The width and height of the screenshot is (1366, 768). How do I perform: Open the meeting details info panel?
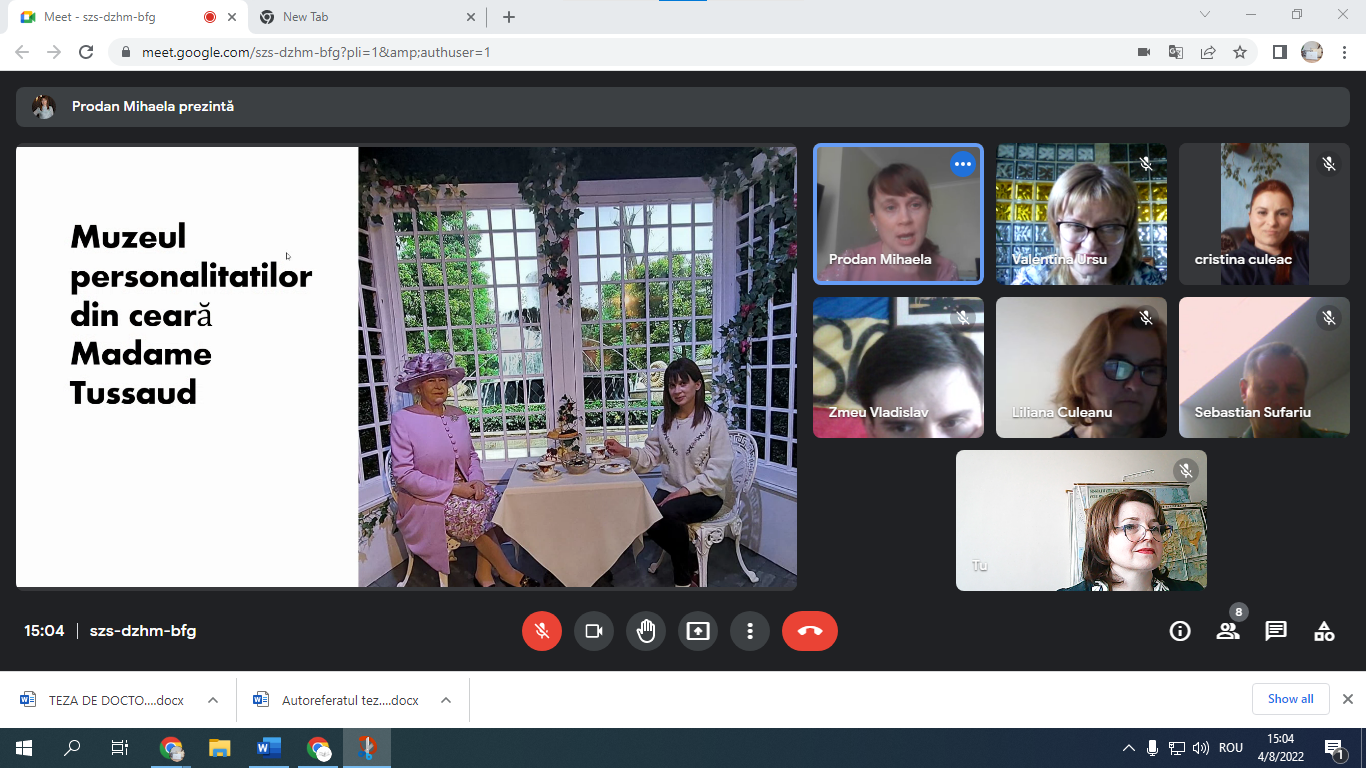click(1180, 631)
